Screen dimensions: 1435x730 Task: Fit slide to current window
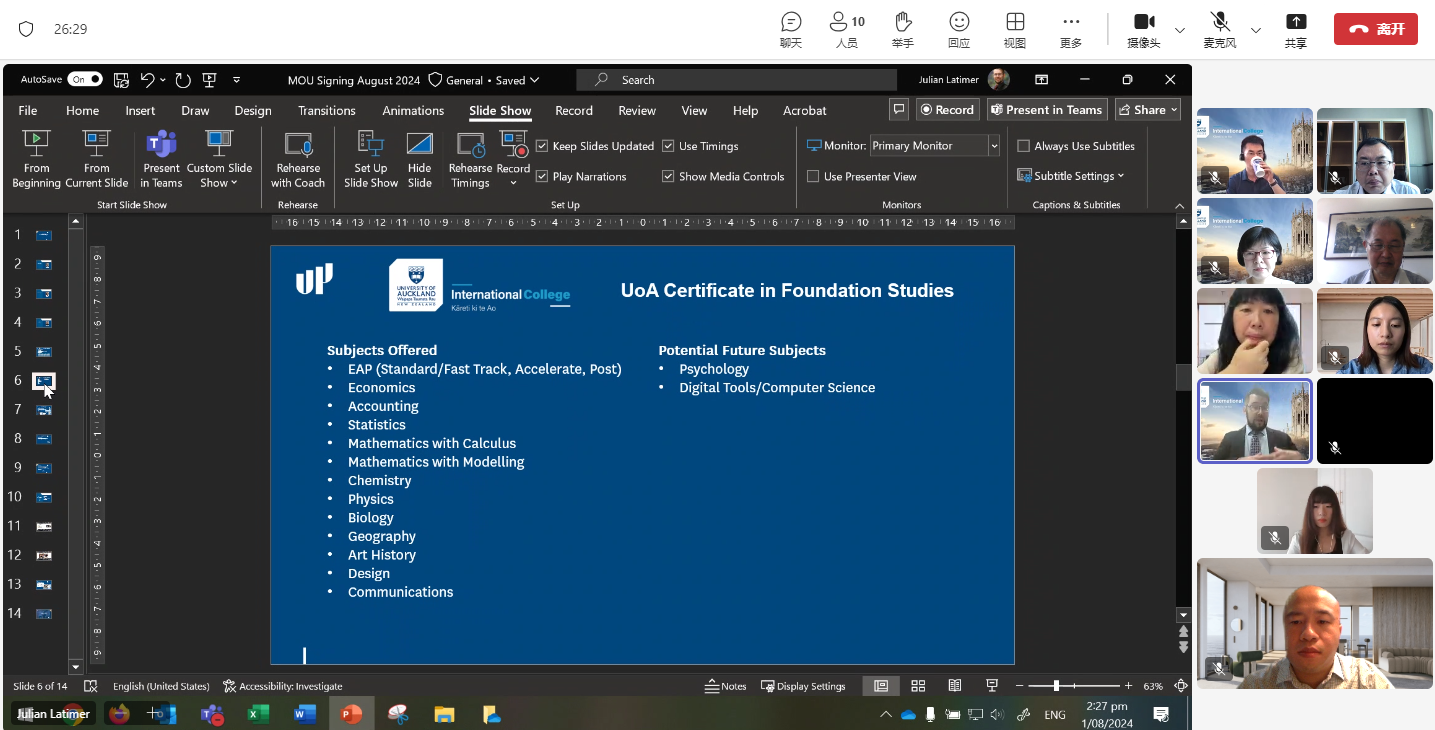1180,686
